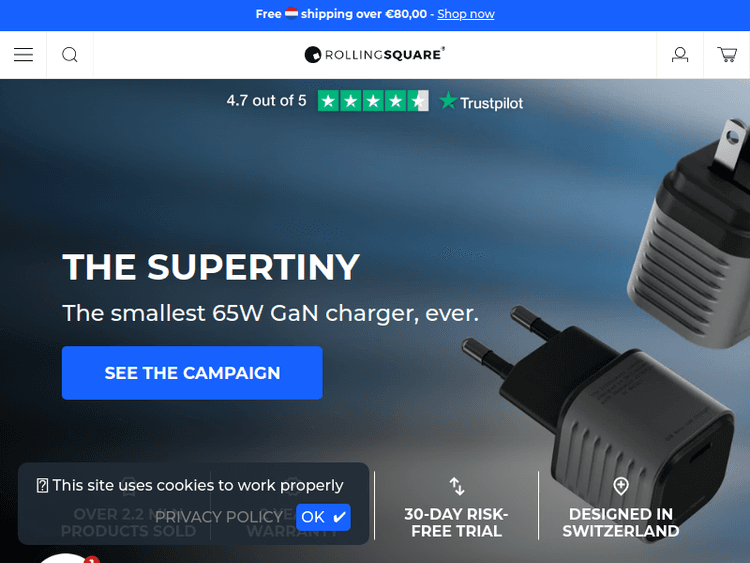Click the DESIGNED IN SWITZERLAND label
750x563 pixels.
coord(621,522)
